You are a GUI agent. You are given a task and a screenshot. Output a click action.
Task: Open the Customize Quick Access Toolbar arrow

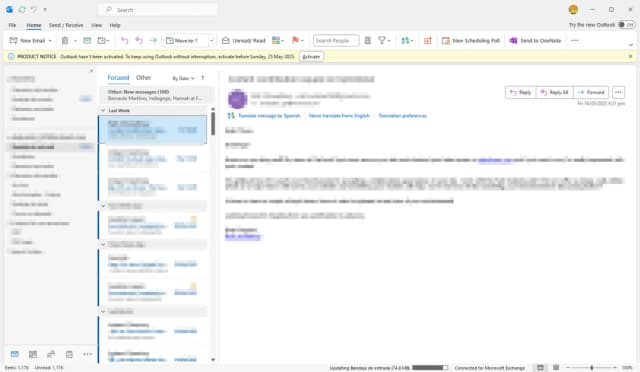[45, 9]
